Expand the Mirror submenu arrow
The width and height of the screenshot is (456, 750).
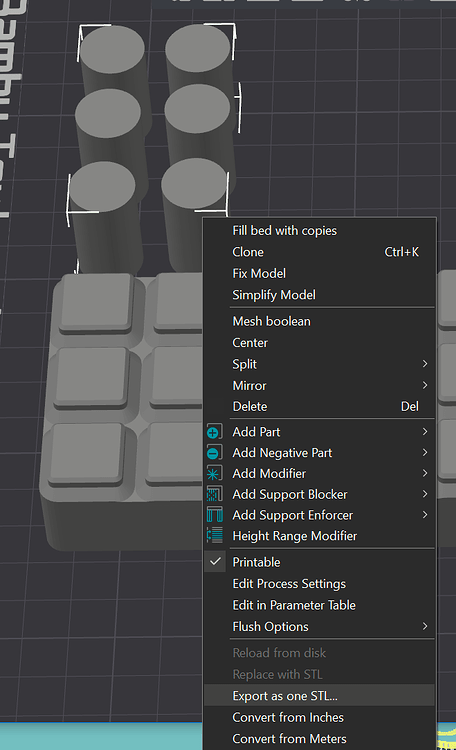click(424, 386)
